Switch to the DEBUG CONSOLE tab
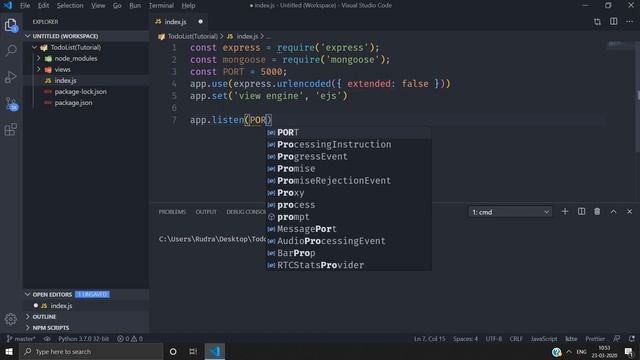 (x=246, y=212)
